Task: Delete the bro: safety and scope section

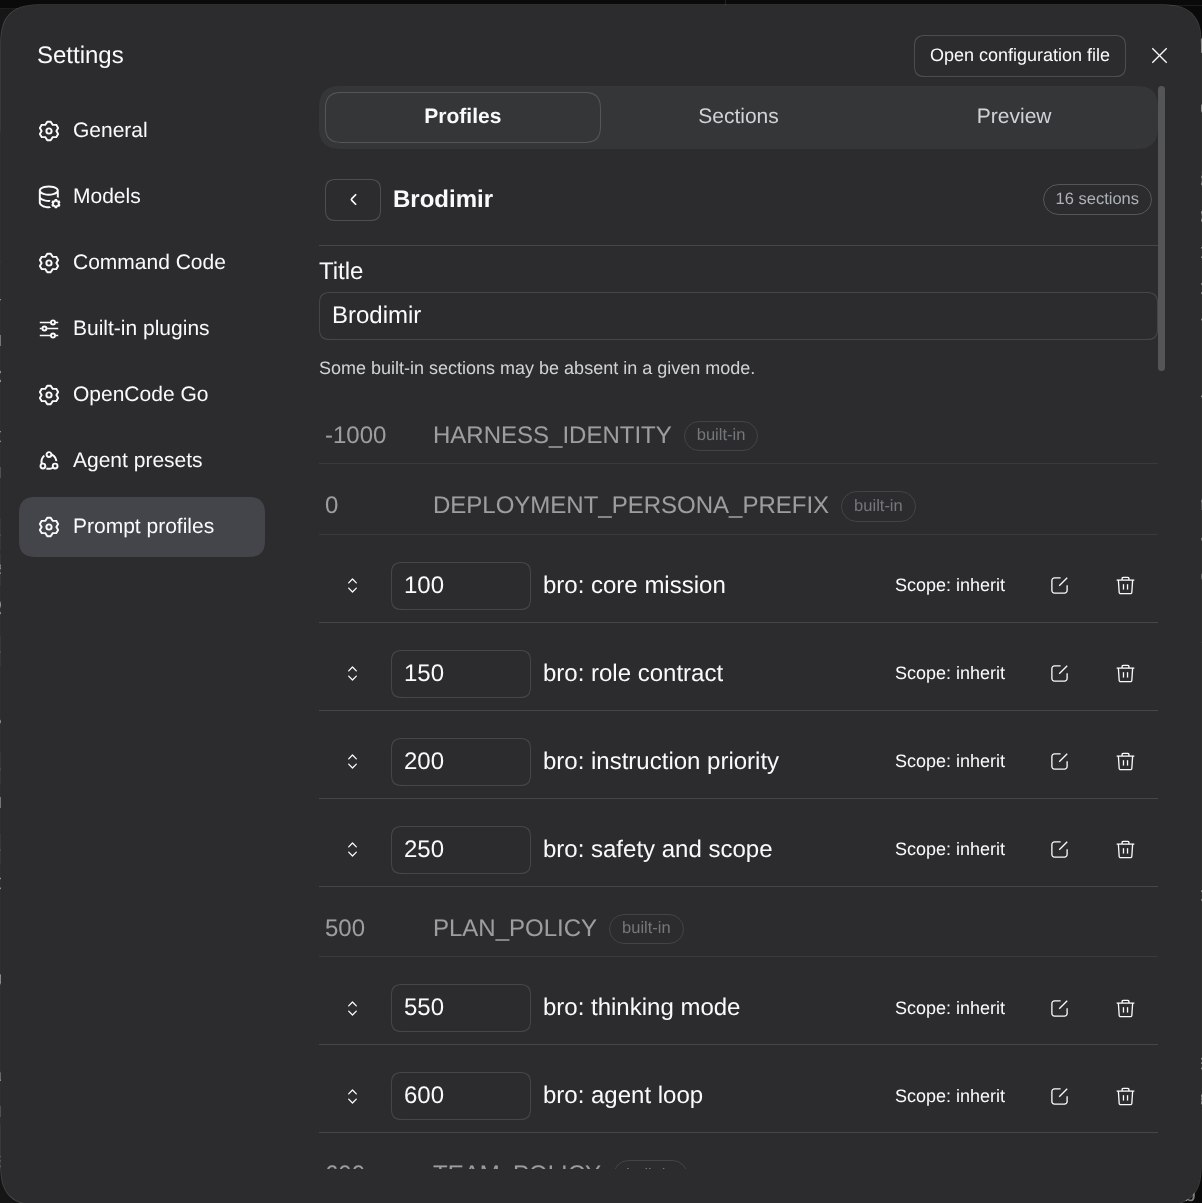Action: (1125, 850)
